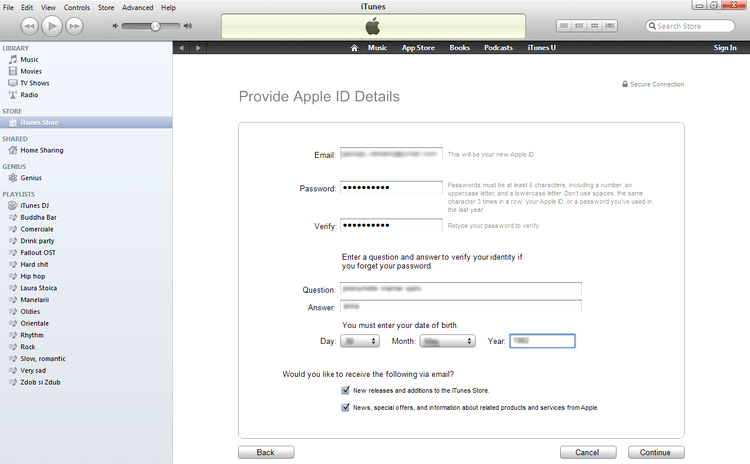Image resolution: width=750 pixels, height=464 pixels.
Task: Switch to App Store tab
Action: click(x=419, y=48)
